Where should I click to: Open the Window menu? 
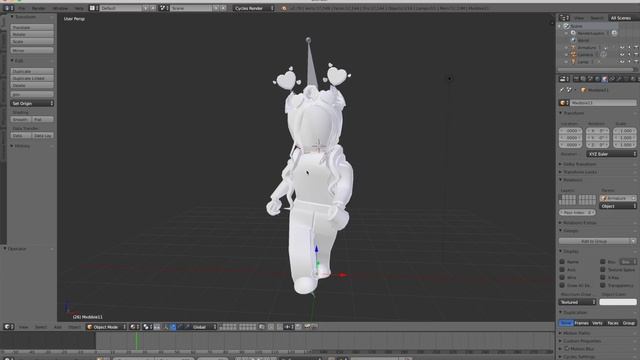pos(60,8)
